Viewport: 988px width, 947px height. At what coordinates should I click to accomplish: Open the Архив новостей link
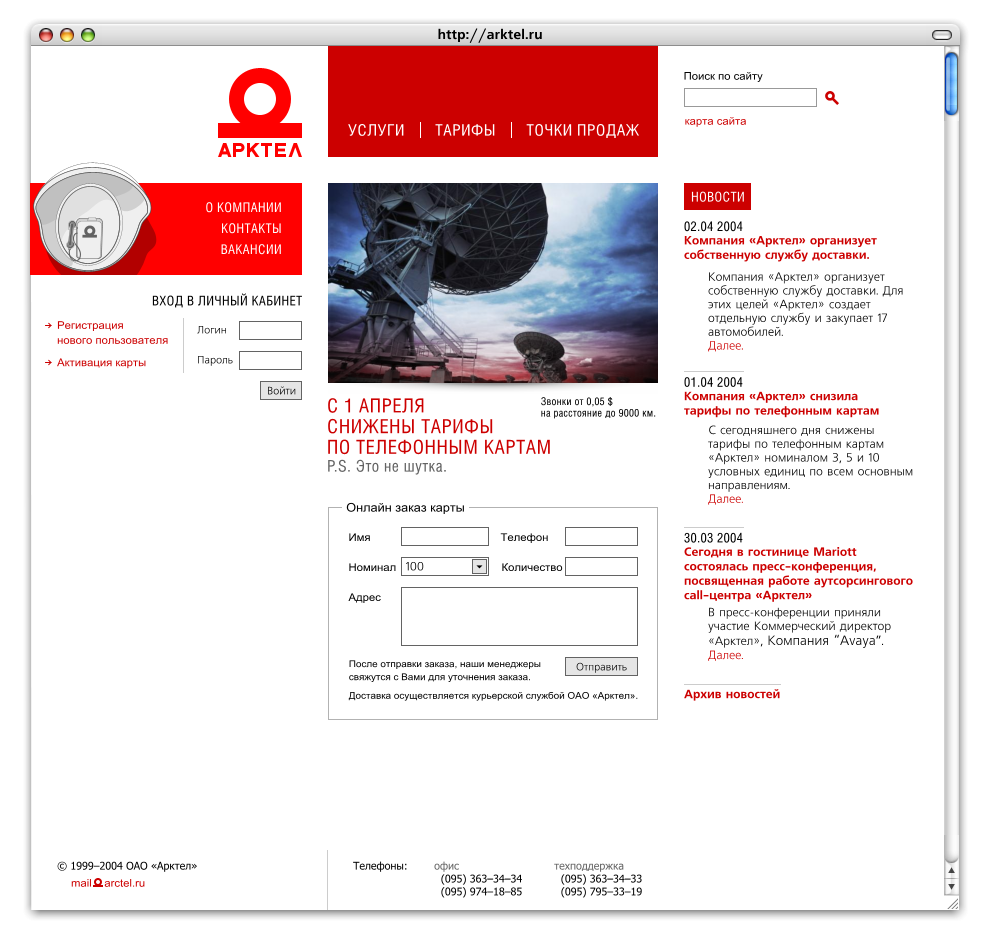tap(732, 694)
